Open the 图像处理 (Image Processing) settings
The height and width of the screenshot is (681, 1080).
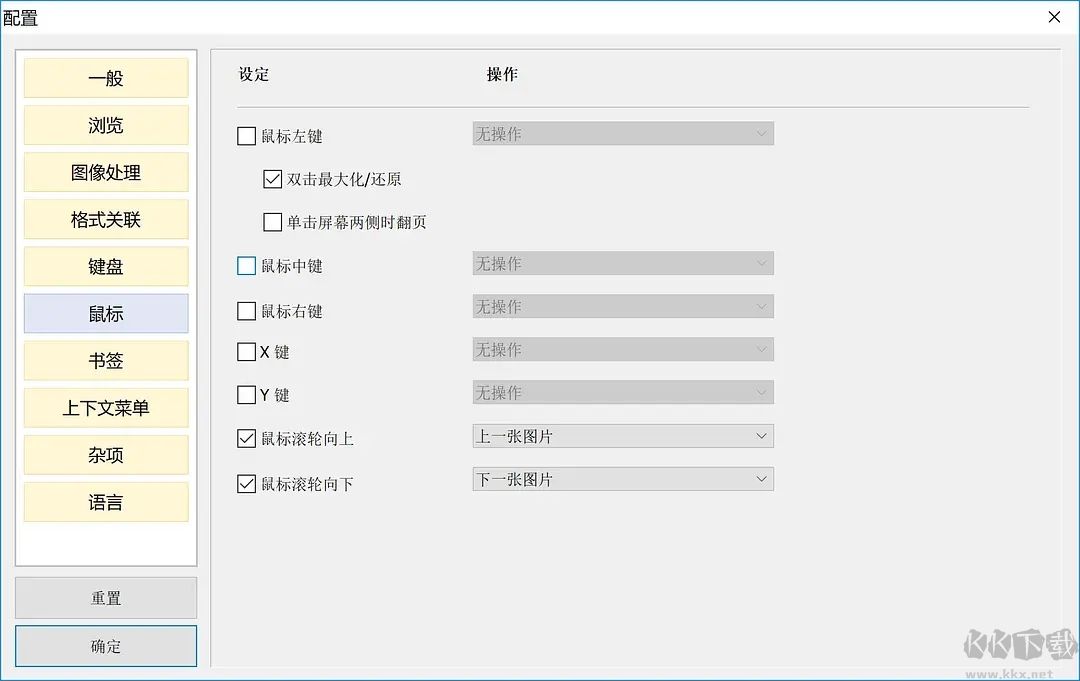click(x=105, y=172)
